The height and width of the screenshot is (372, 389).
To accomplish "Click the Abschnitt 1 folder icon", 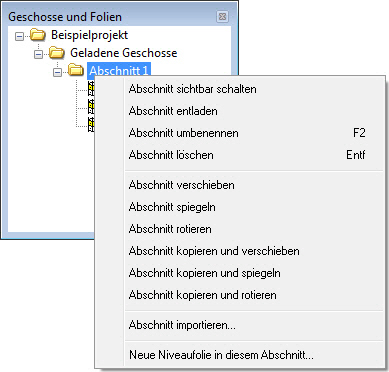I will 75,70.
